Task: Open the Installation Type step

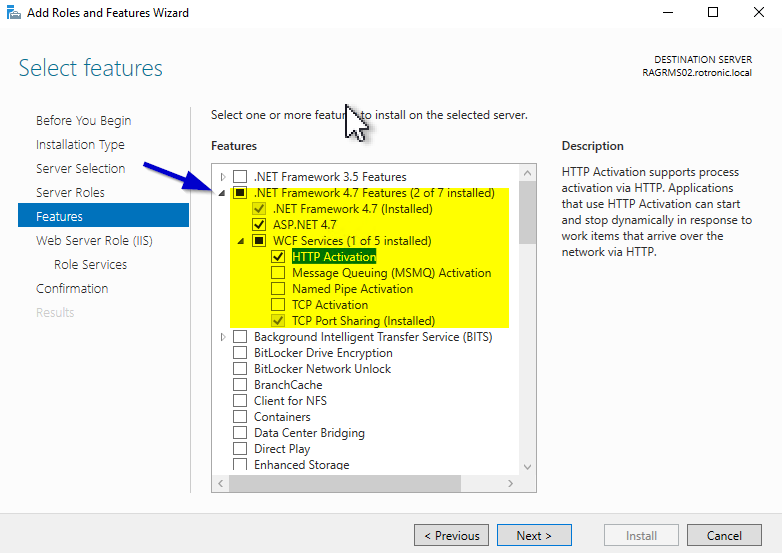Action: tap(80, 145)
